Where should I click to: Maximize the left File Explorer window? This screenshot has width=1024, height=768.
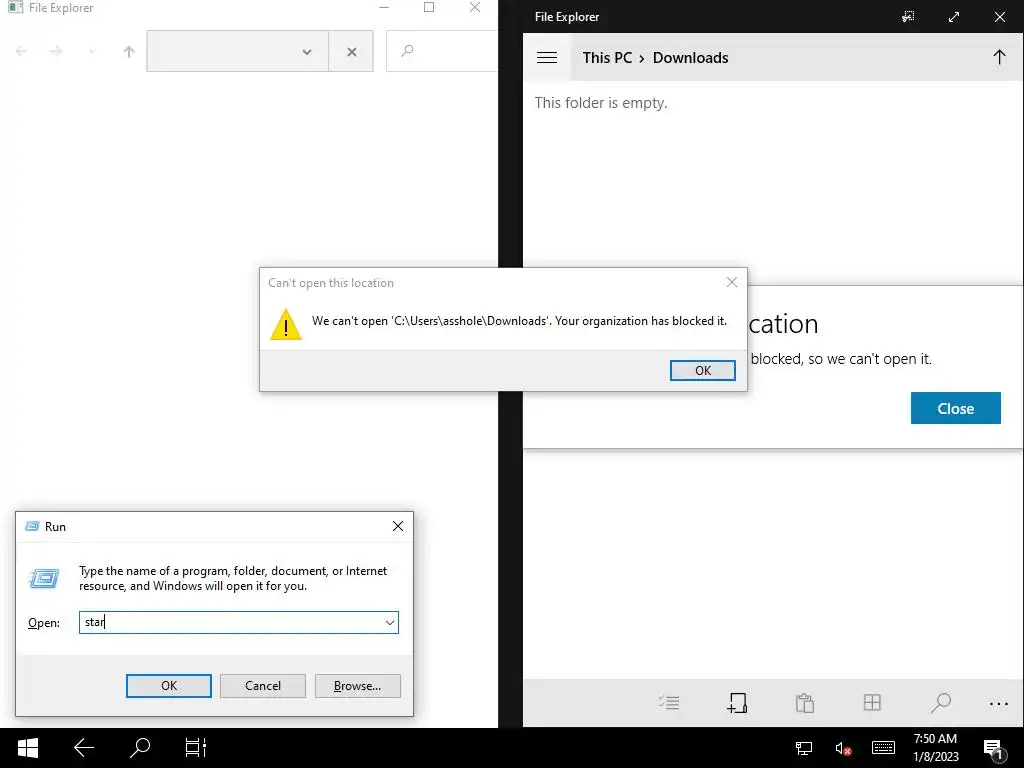point(429,7)
